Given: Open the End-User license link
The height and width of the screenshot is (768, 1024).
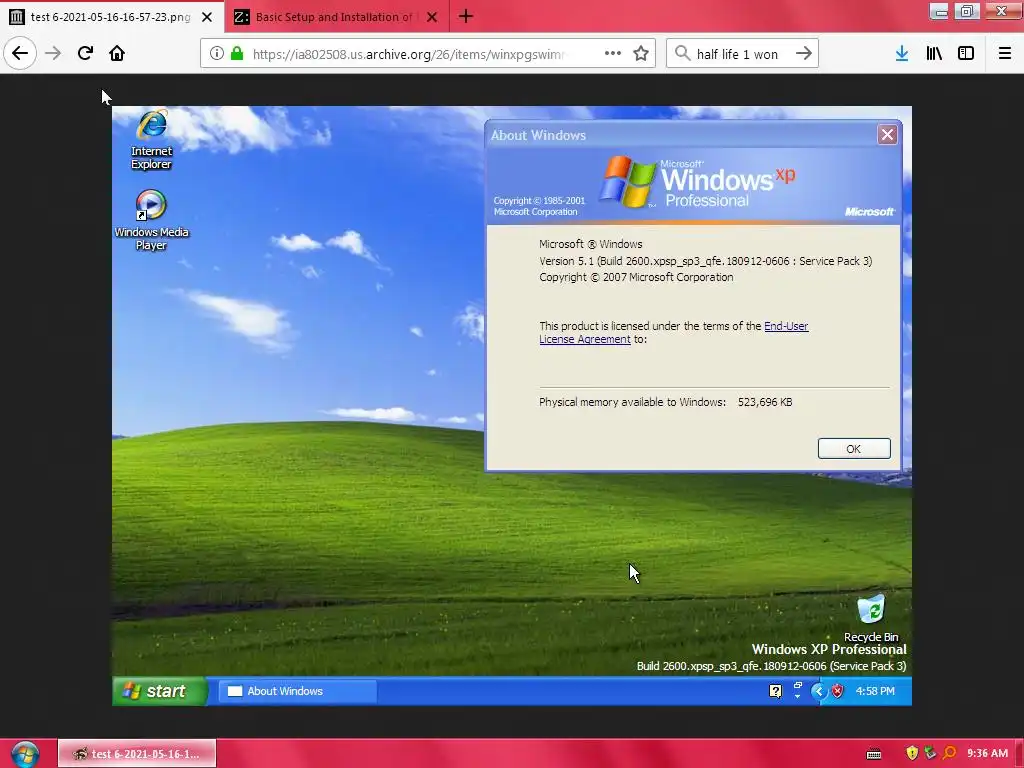Looking at the screenshot, I should coord(786,326).
